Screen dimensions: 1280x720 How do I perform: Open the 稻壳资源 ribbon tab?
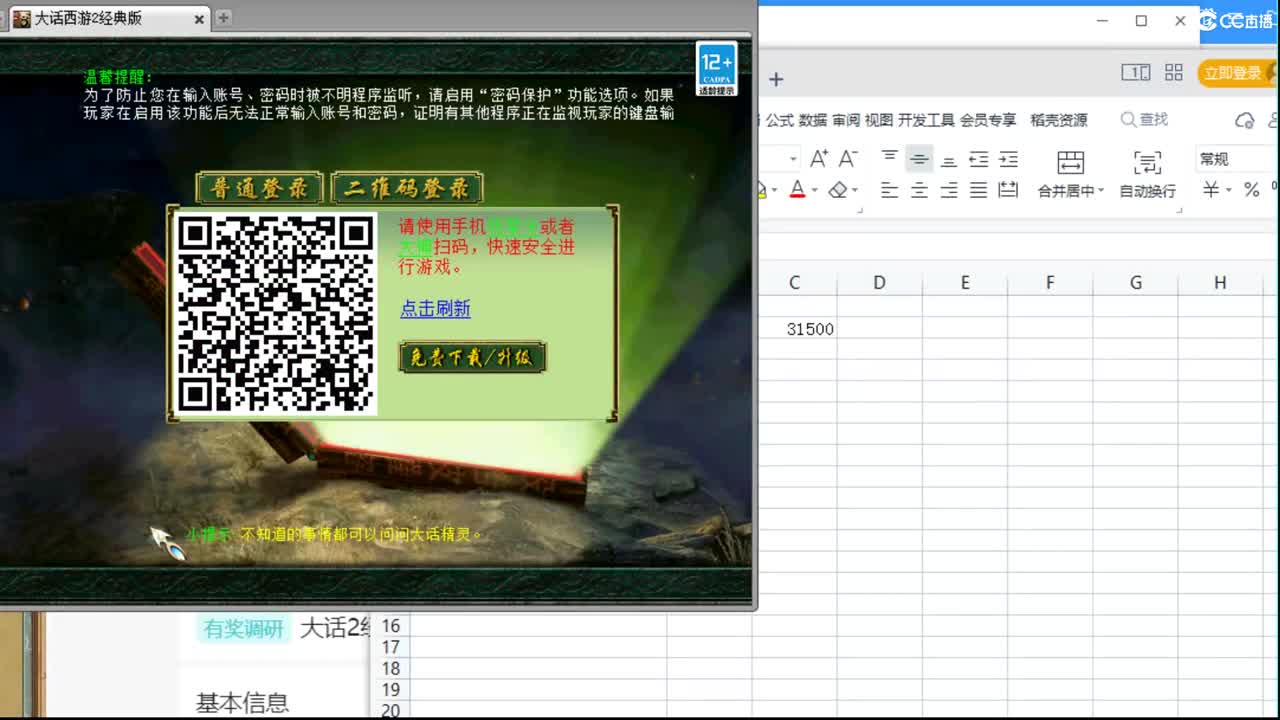pyautogui.click(x=1059, y=120)
